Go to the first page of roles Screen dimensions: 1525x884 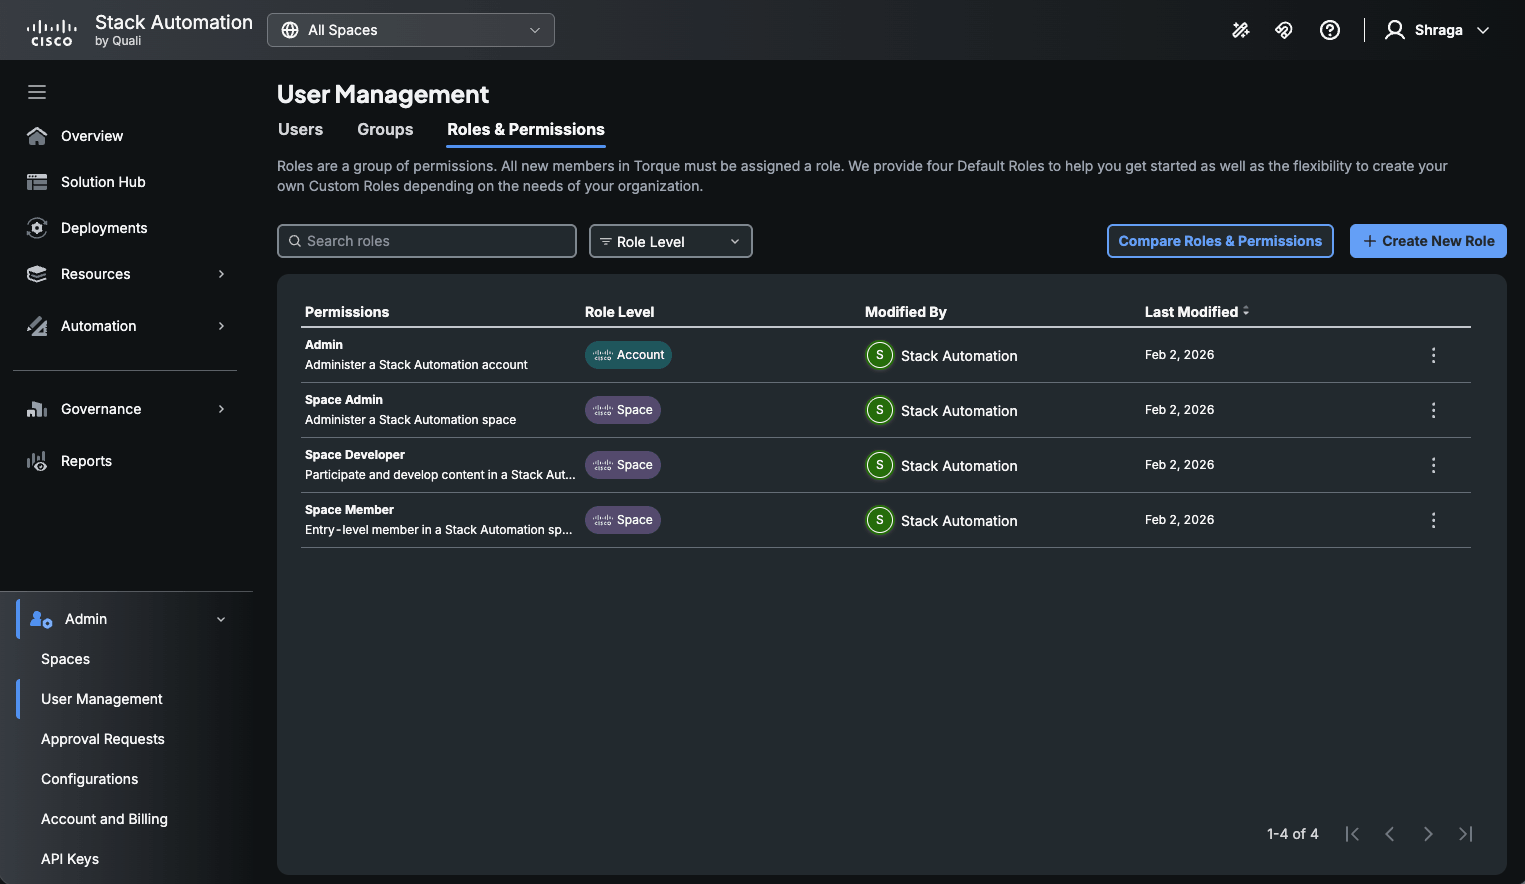click(x=1352, y=834)
